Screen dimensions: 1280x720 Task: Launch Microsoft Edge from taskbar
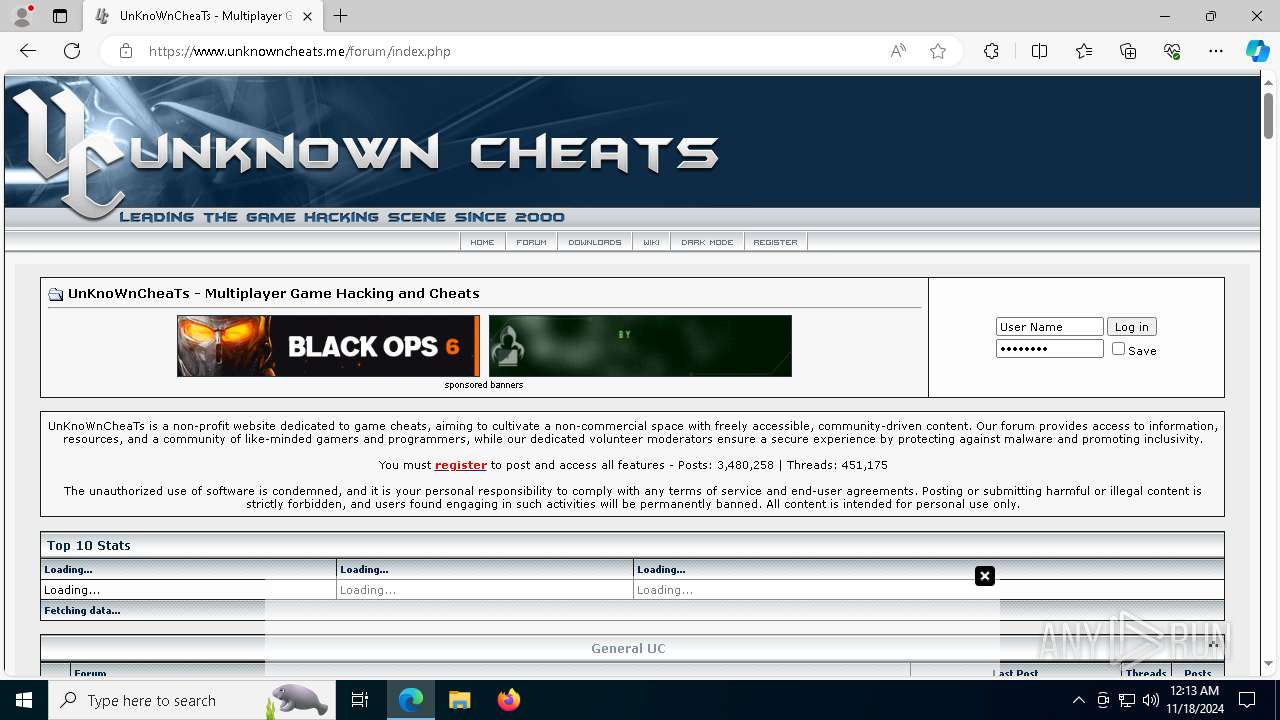[411, 700]
